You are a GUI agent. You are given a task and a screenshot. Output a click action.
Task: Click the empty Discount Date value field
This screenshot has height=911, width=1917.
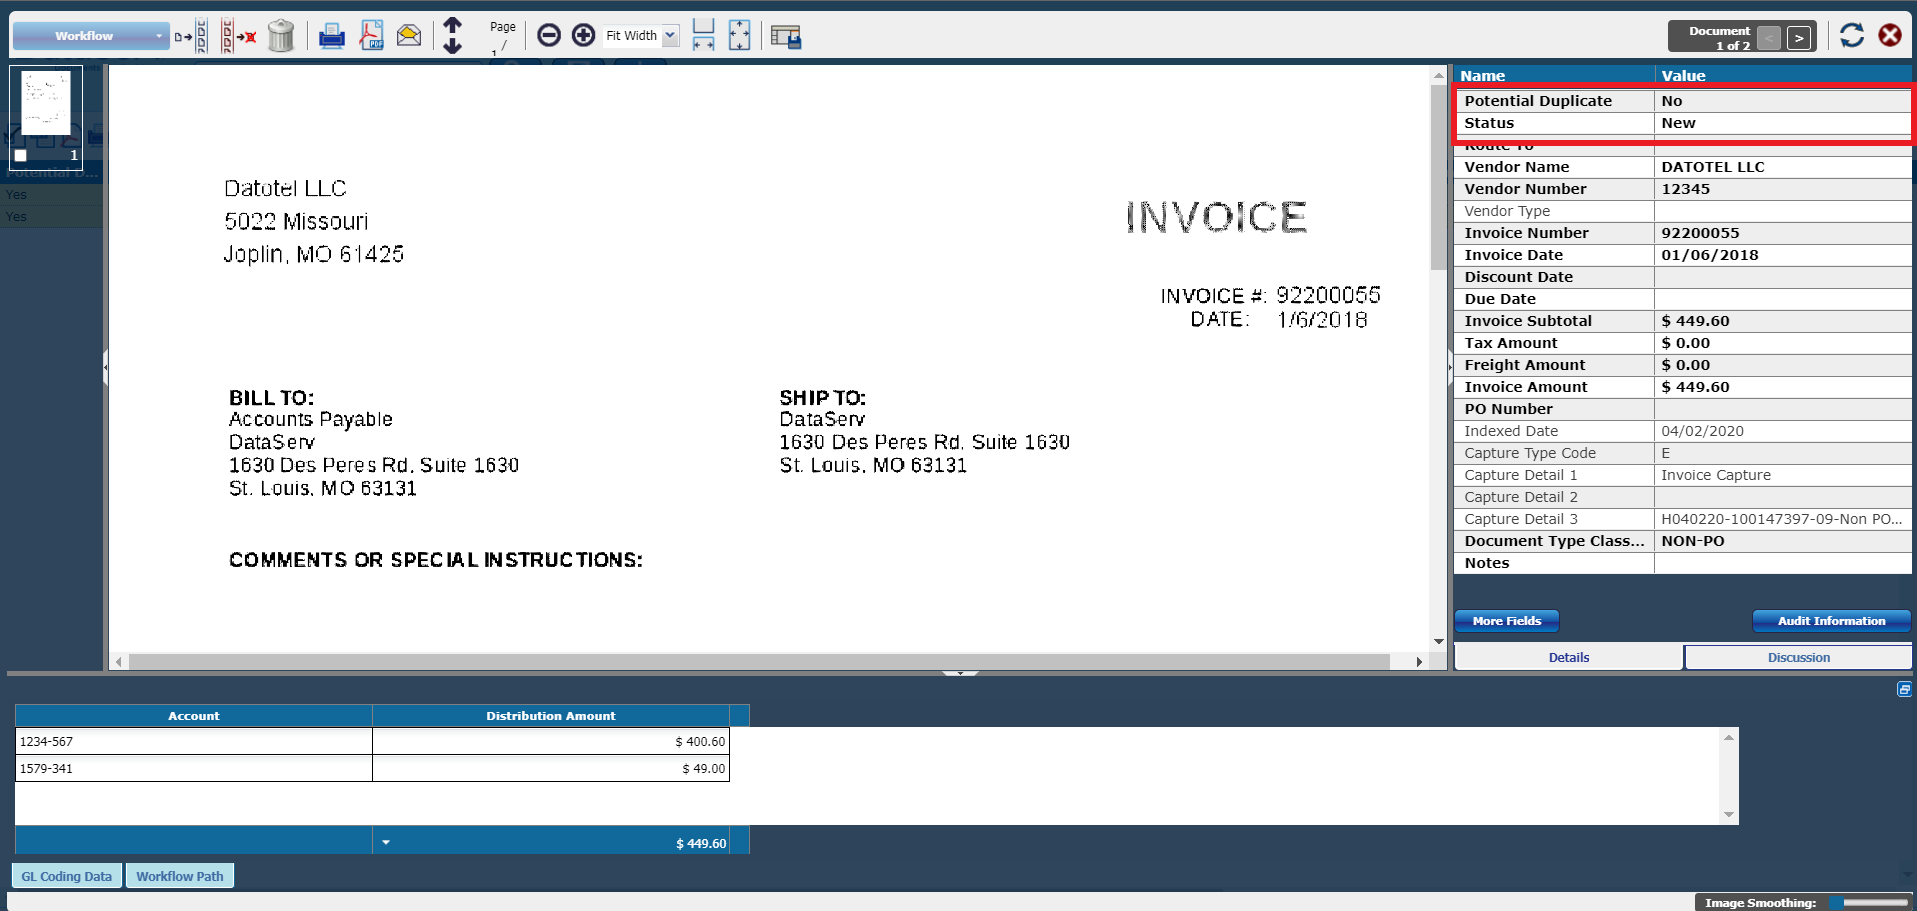click(x=1783, y=277)
